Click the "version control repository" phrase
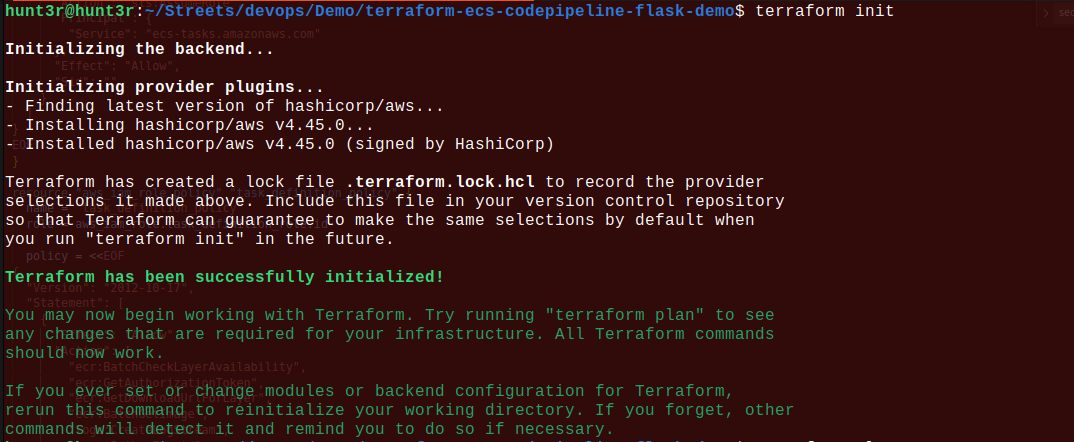Screen dimensions: 1074x442 point(657,201)
